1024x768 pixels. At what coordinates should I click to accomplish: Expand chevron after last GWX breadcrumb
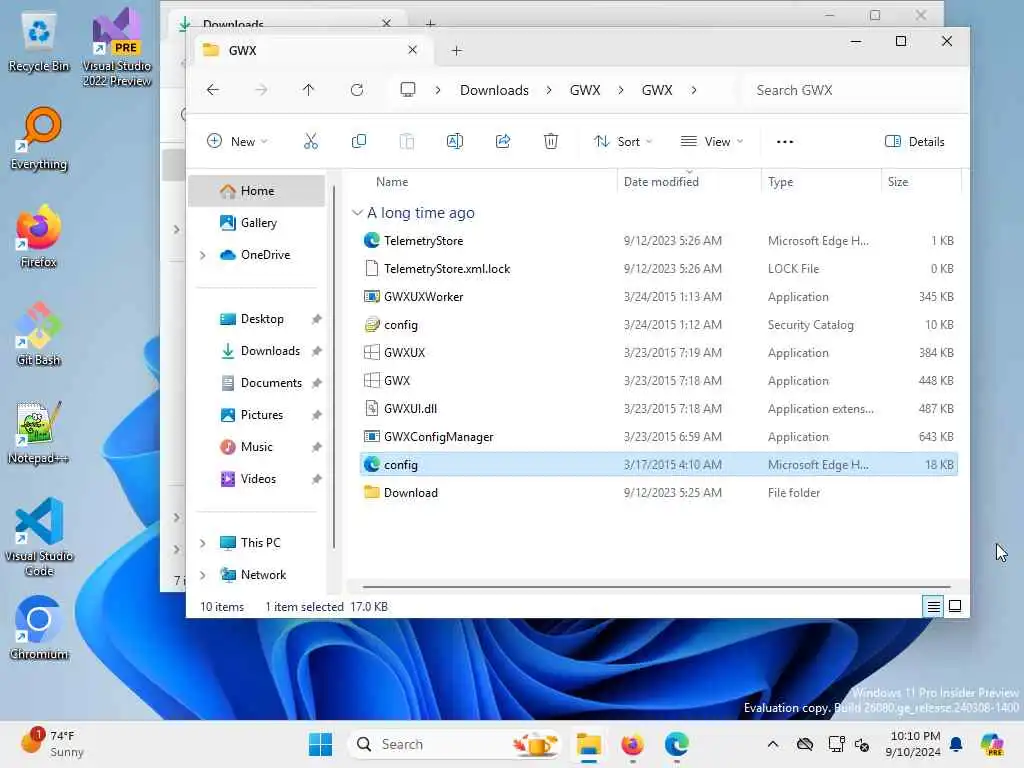694,90
